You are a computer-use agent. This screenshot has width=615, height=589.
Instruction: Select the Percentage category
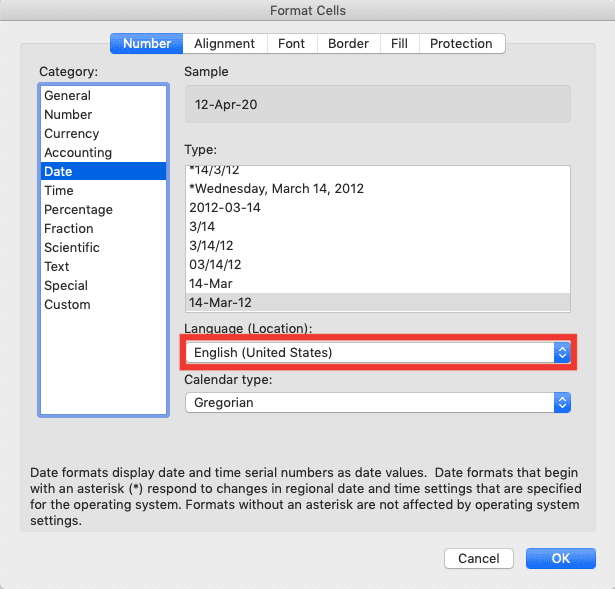[x=104, y=209]
